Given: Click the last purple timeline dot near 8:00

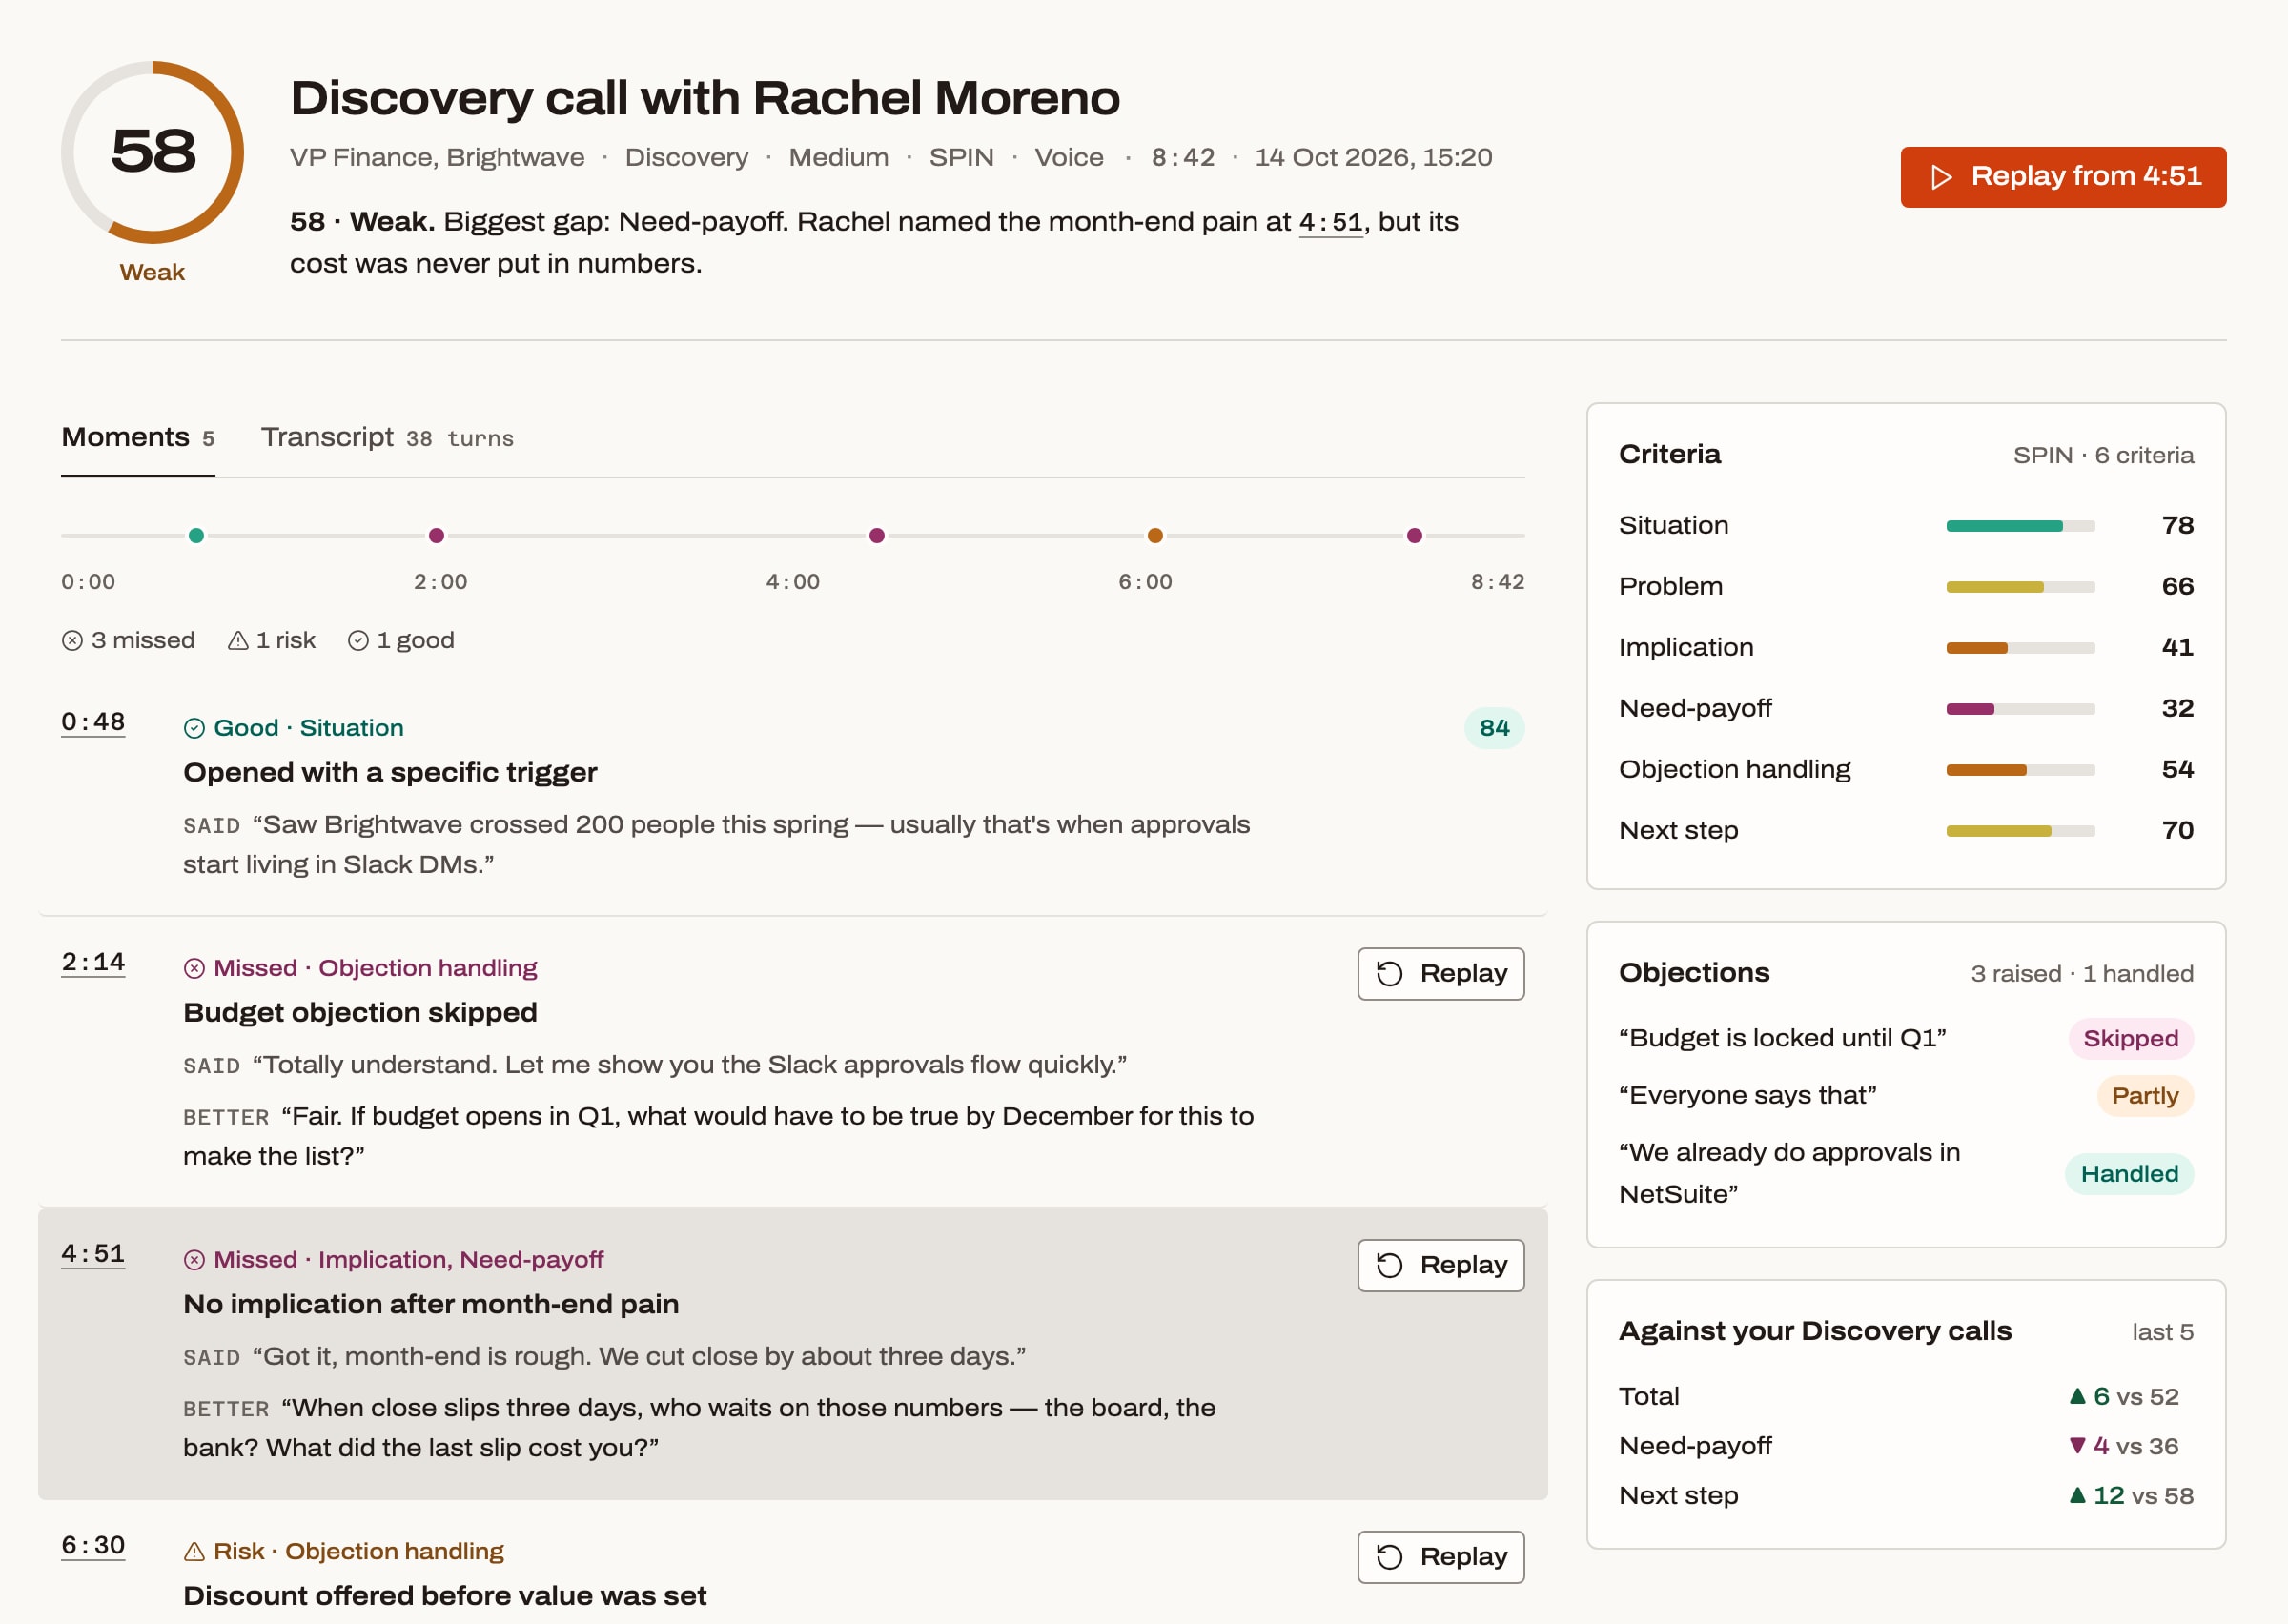Looking at the screenshot, I should point(1414,536).
